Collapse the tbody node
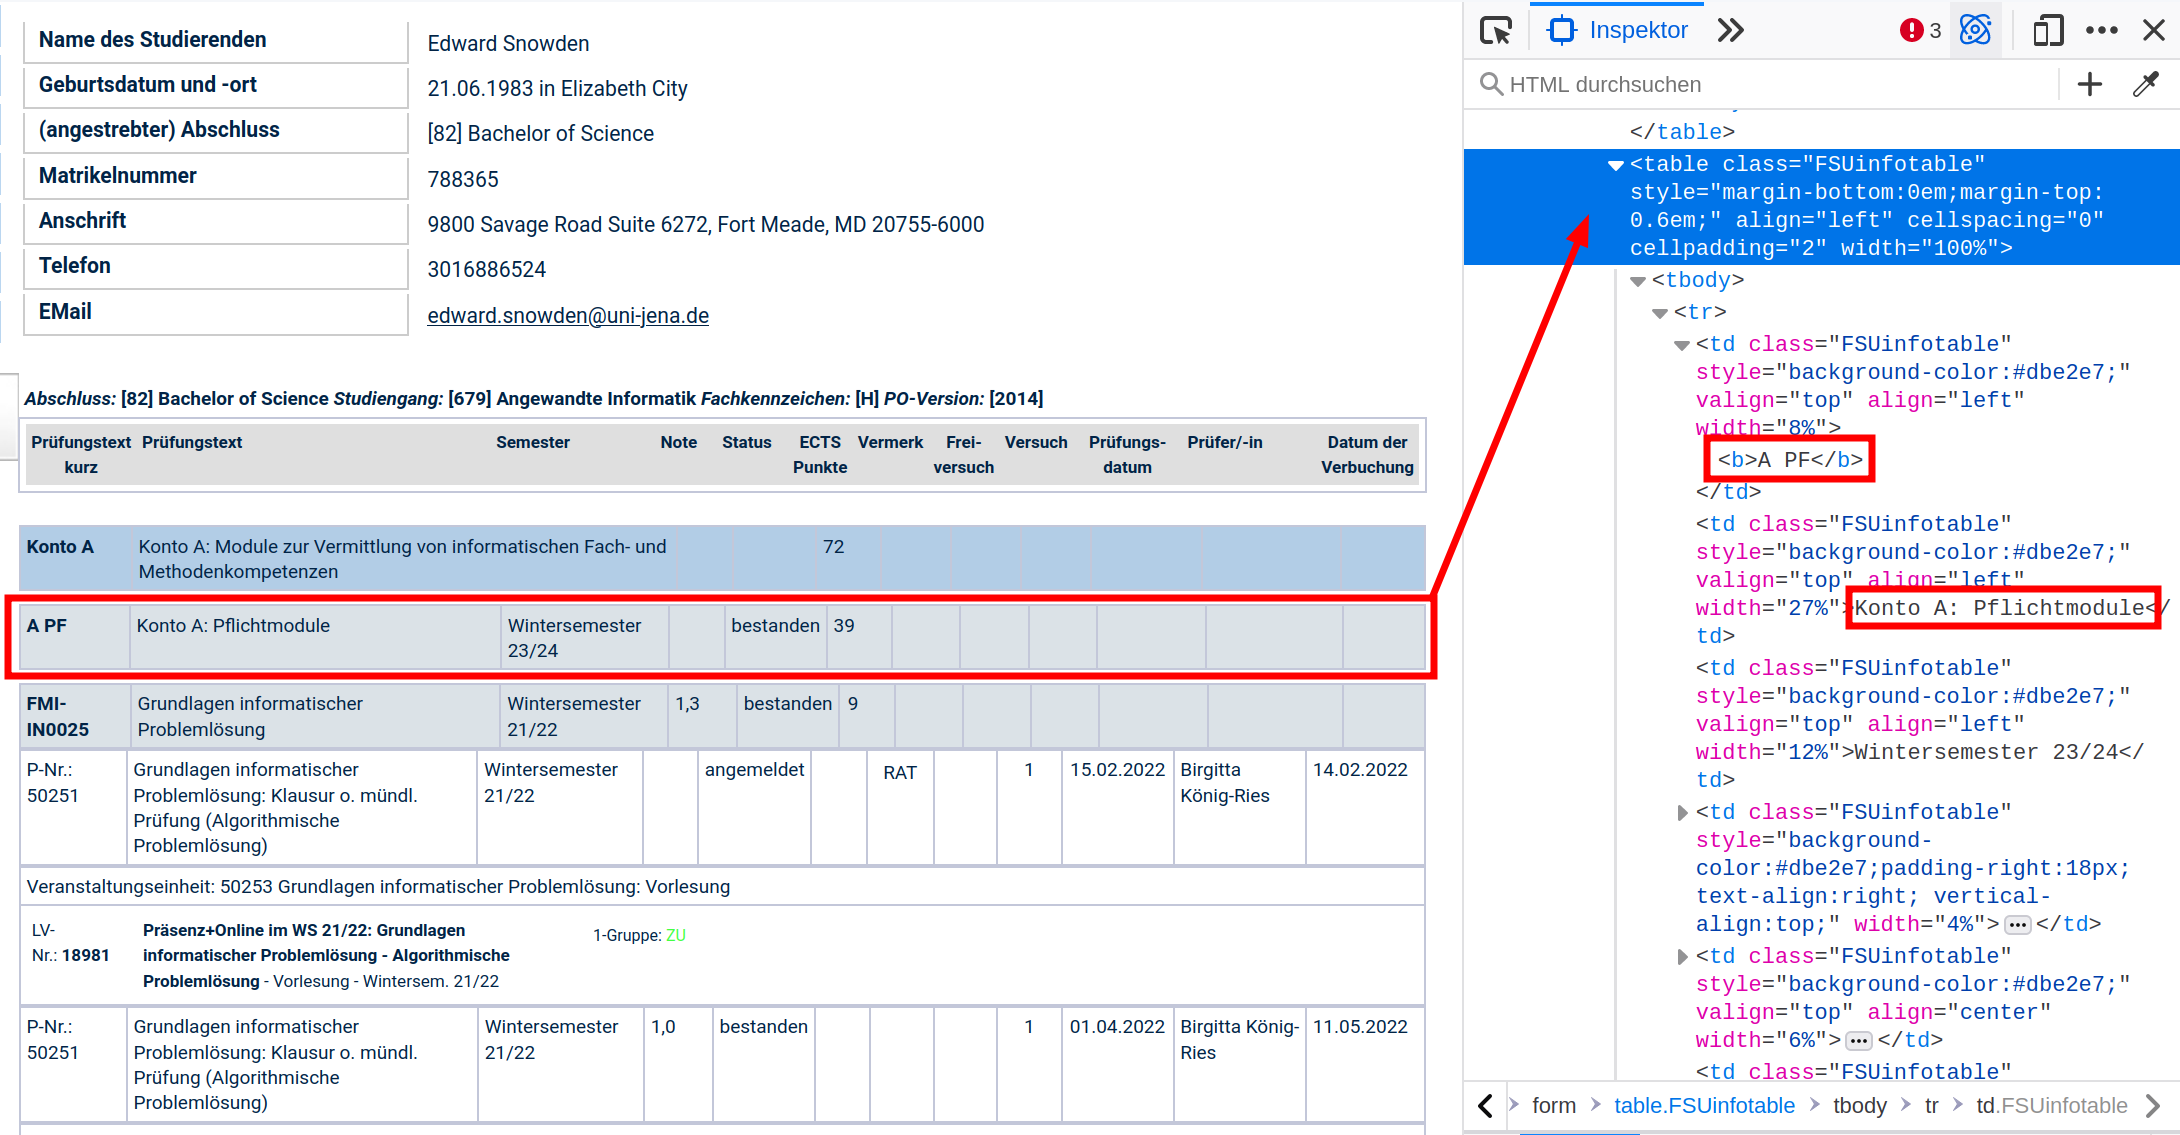 (x=1638, y=281)
